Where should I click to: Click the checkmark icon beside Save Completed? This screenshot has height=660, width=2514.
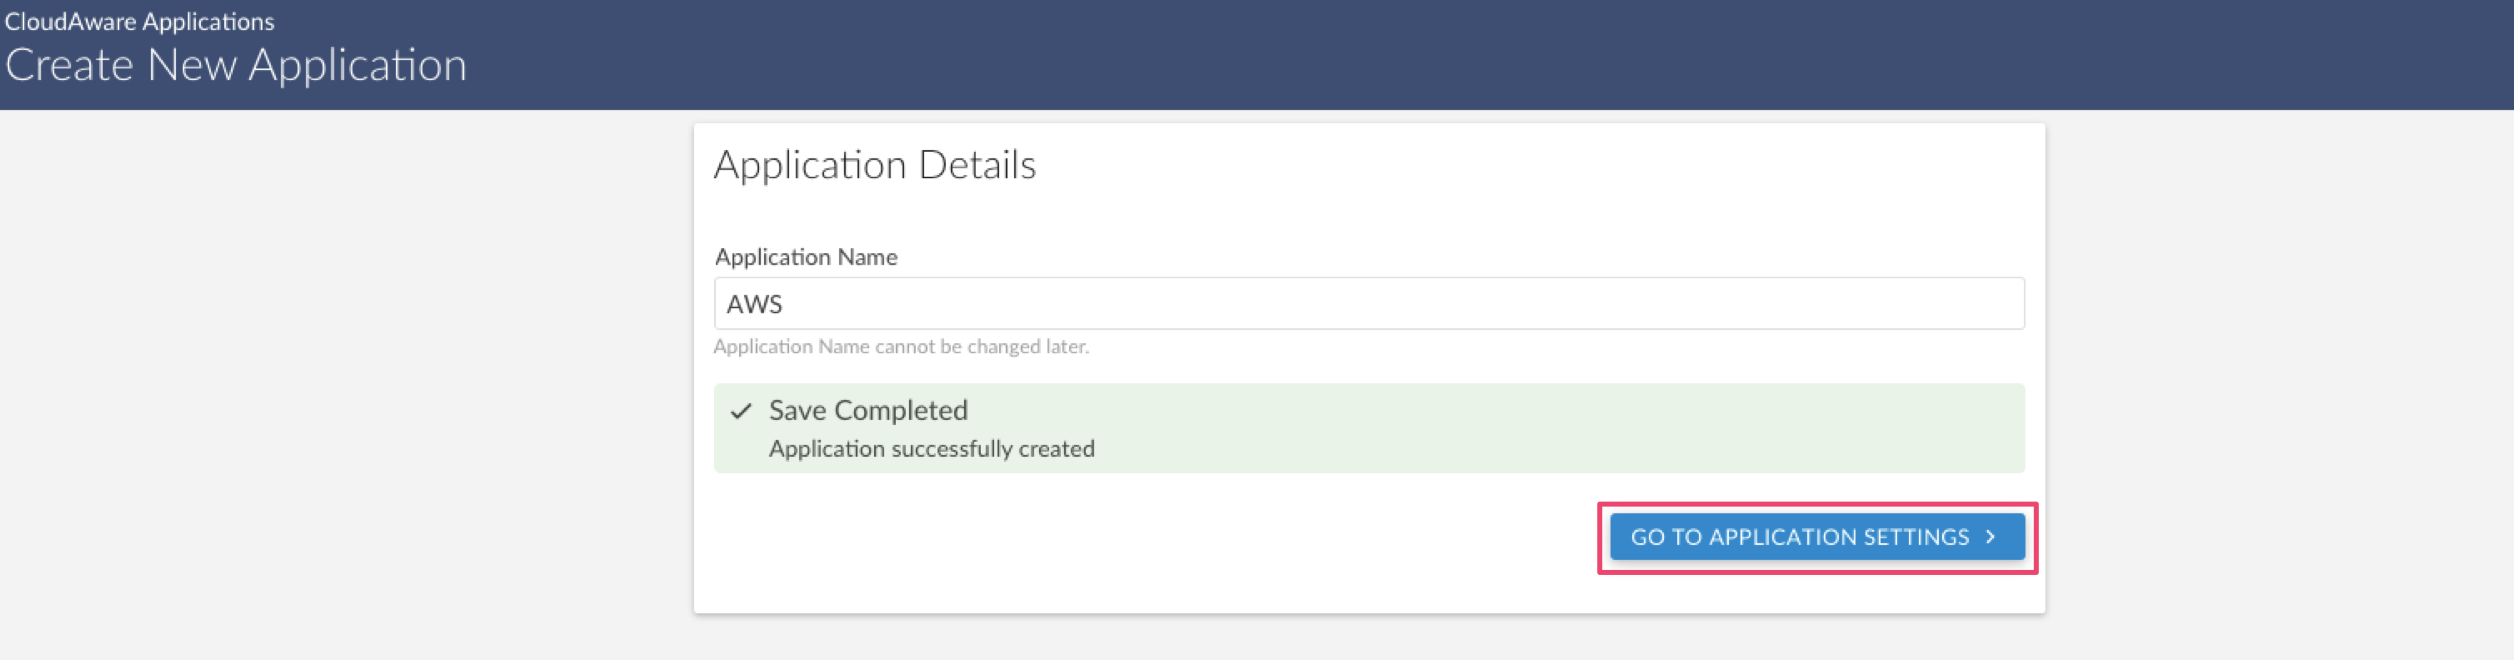coord(741,411)
